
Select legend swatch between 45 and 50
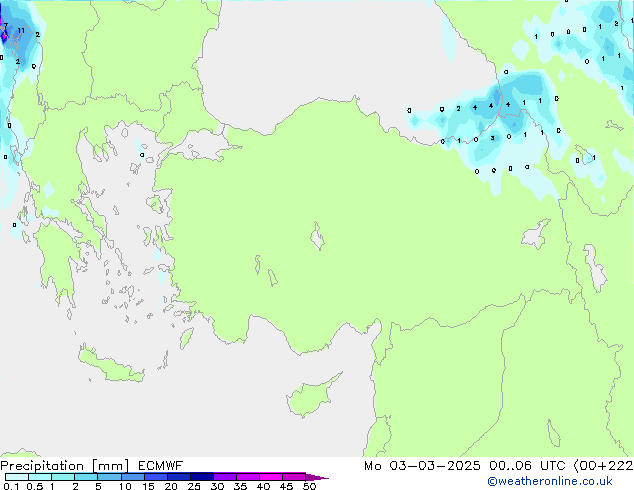pyautogui.click(x=294, y=477)
